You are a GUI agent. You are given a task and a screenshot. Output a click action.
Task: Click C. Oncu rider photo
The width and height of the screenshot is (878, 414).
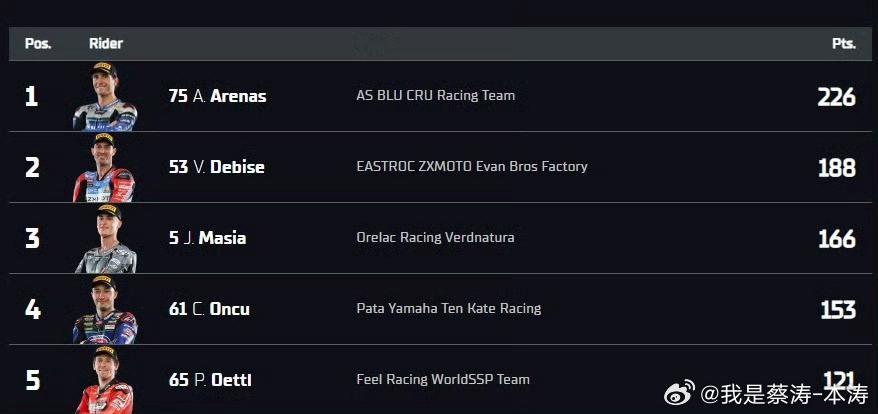(x=105, y=310)
